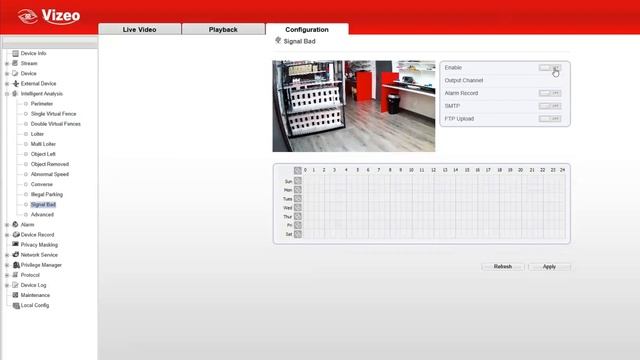Click the Apply button

[x=549, y=267]
